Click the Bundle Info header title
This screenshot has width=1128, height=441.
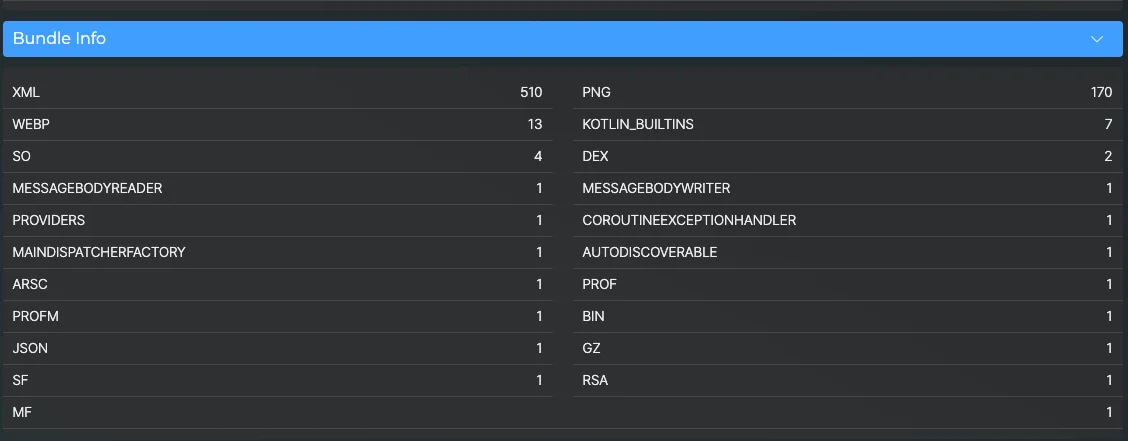point(59,39)
